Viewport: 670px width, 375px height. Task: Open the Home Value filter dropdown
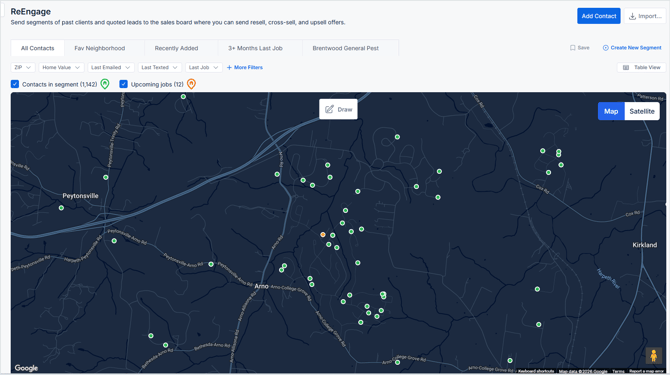pyautogui.click(x=61, y=67)
